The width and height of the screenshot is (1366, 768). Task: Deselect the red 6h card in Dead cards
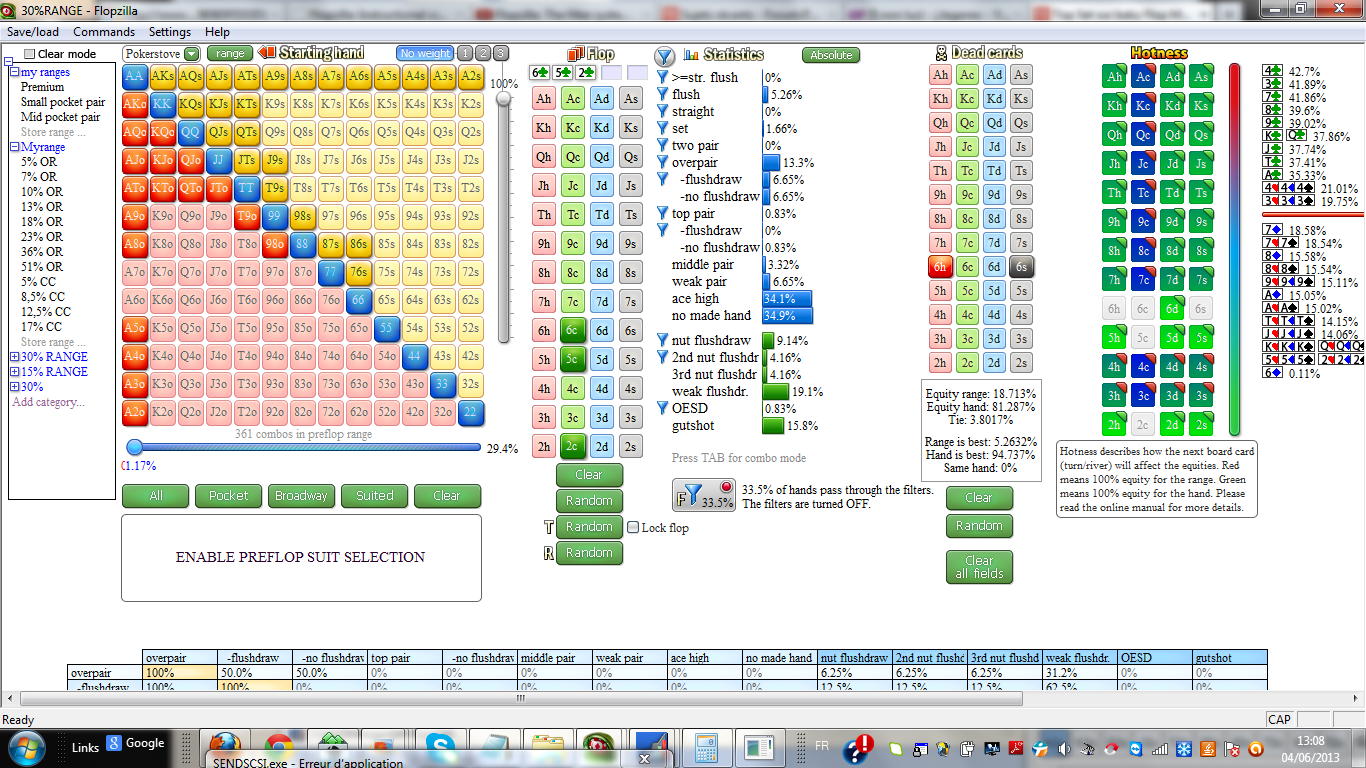[940, 266]
